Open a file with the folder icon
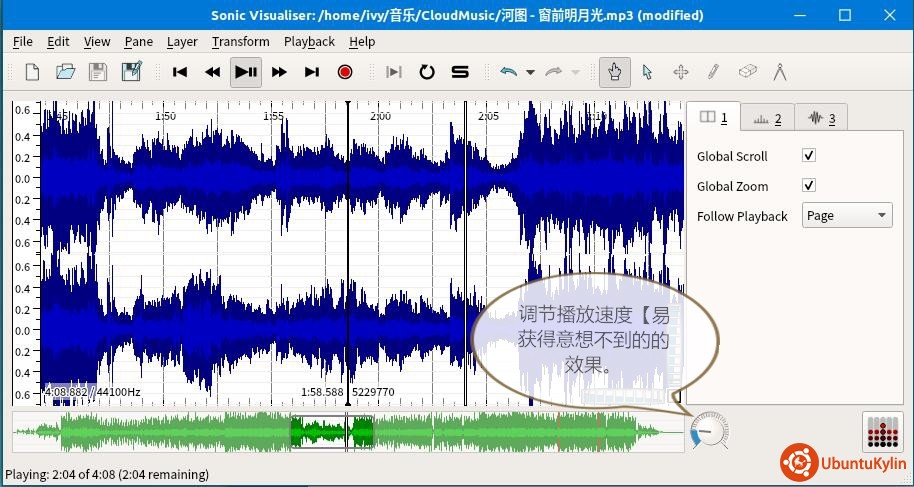The width and height of the screenshot is (914, 487). point(65,72)
